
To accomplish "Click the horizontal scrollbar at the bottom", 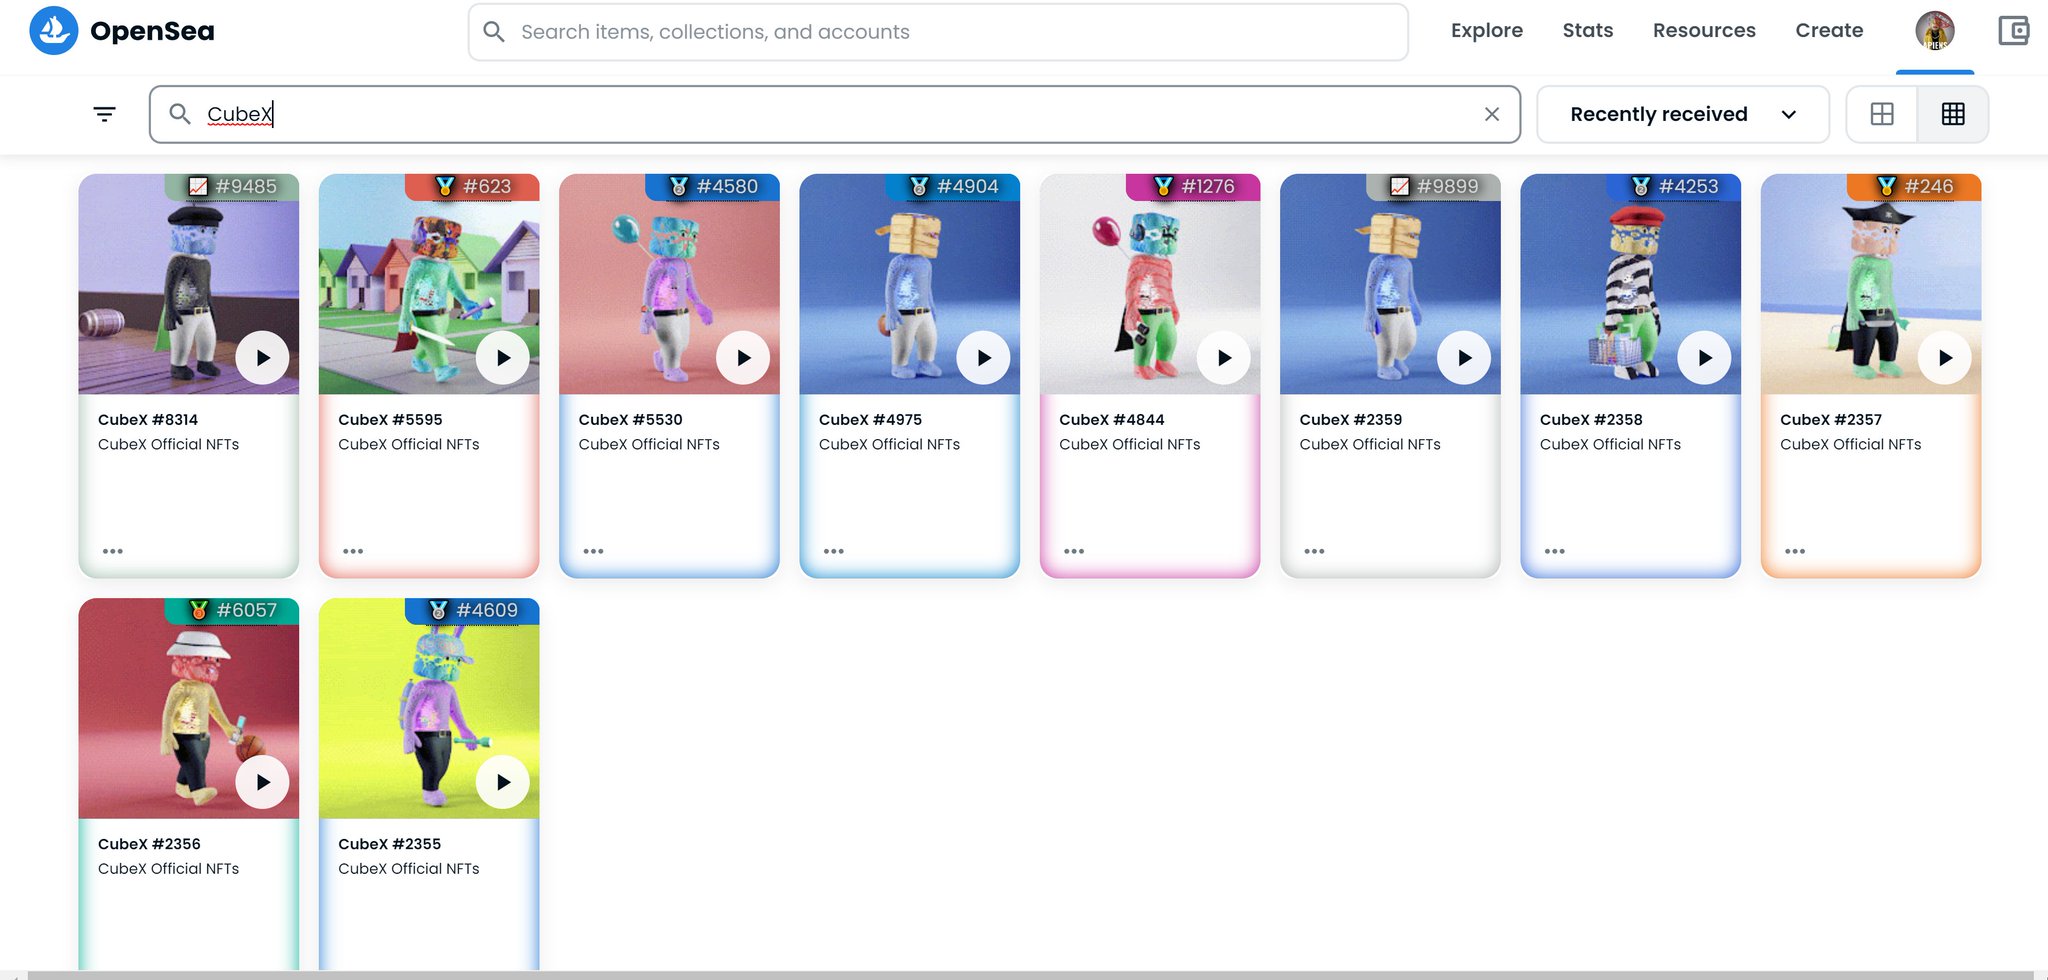I will [x=1030, y=975].
